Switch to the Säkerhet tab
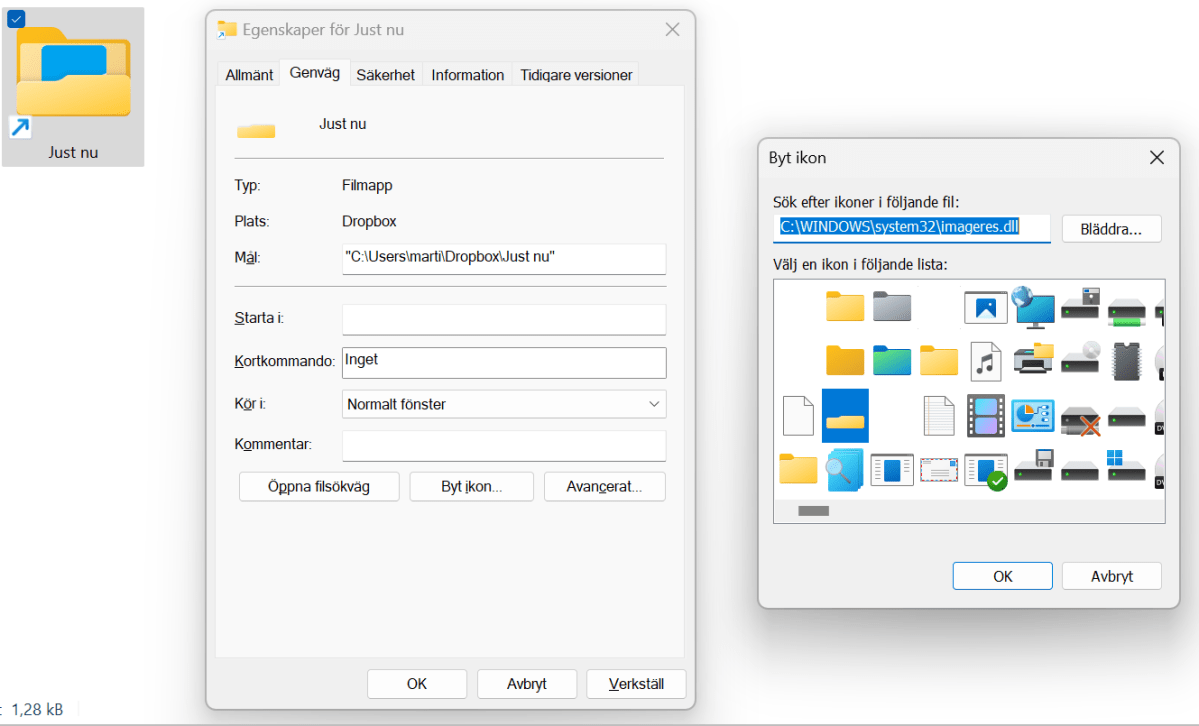The image size is (1199, 726). (385, 75)
